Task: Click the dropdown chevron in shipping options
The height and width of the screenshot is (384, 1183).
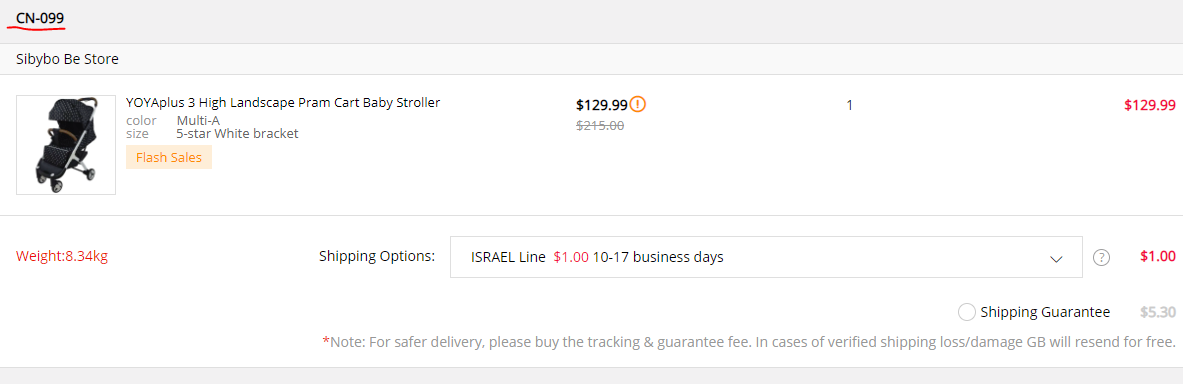Action: [x=1056, y=258]
